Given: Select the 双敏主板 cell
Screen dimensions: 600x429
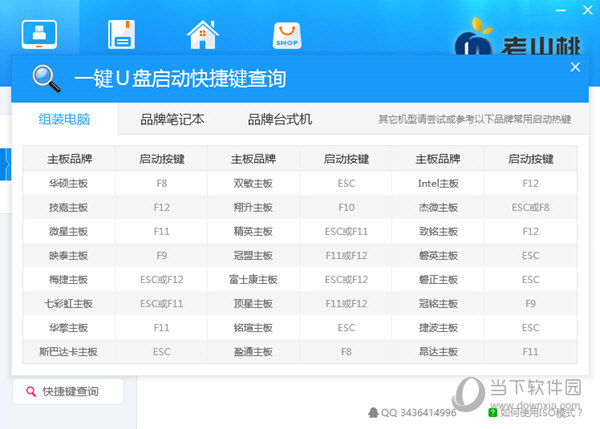Looking at the screenshot, I should (253, 183).
